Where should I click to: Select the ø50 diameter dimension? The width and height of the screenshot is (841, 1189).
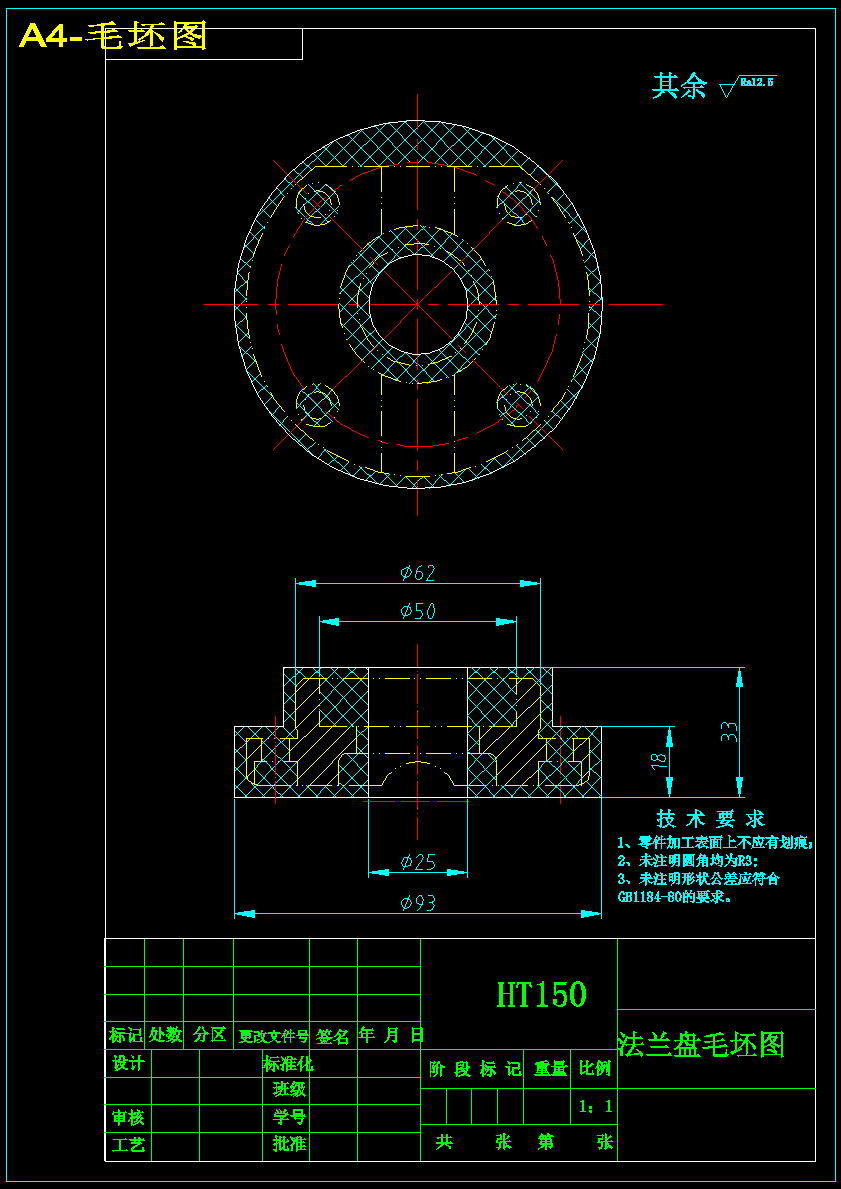pyautogui.click(x=418, y=610)
